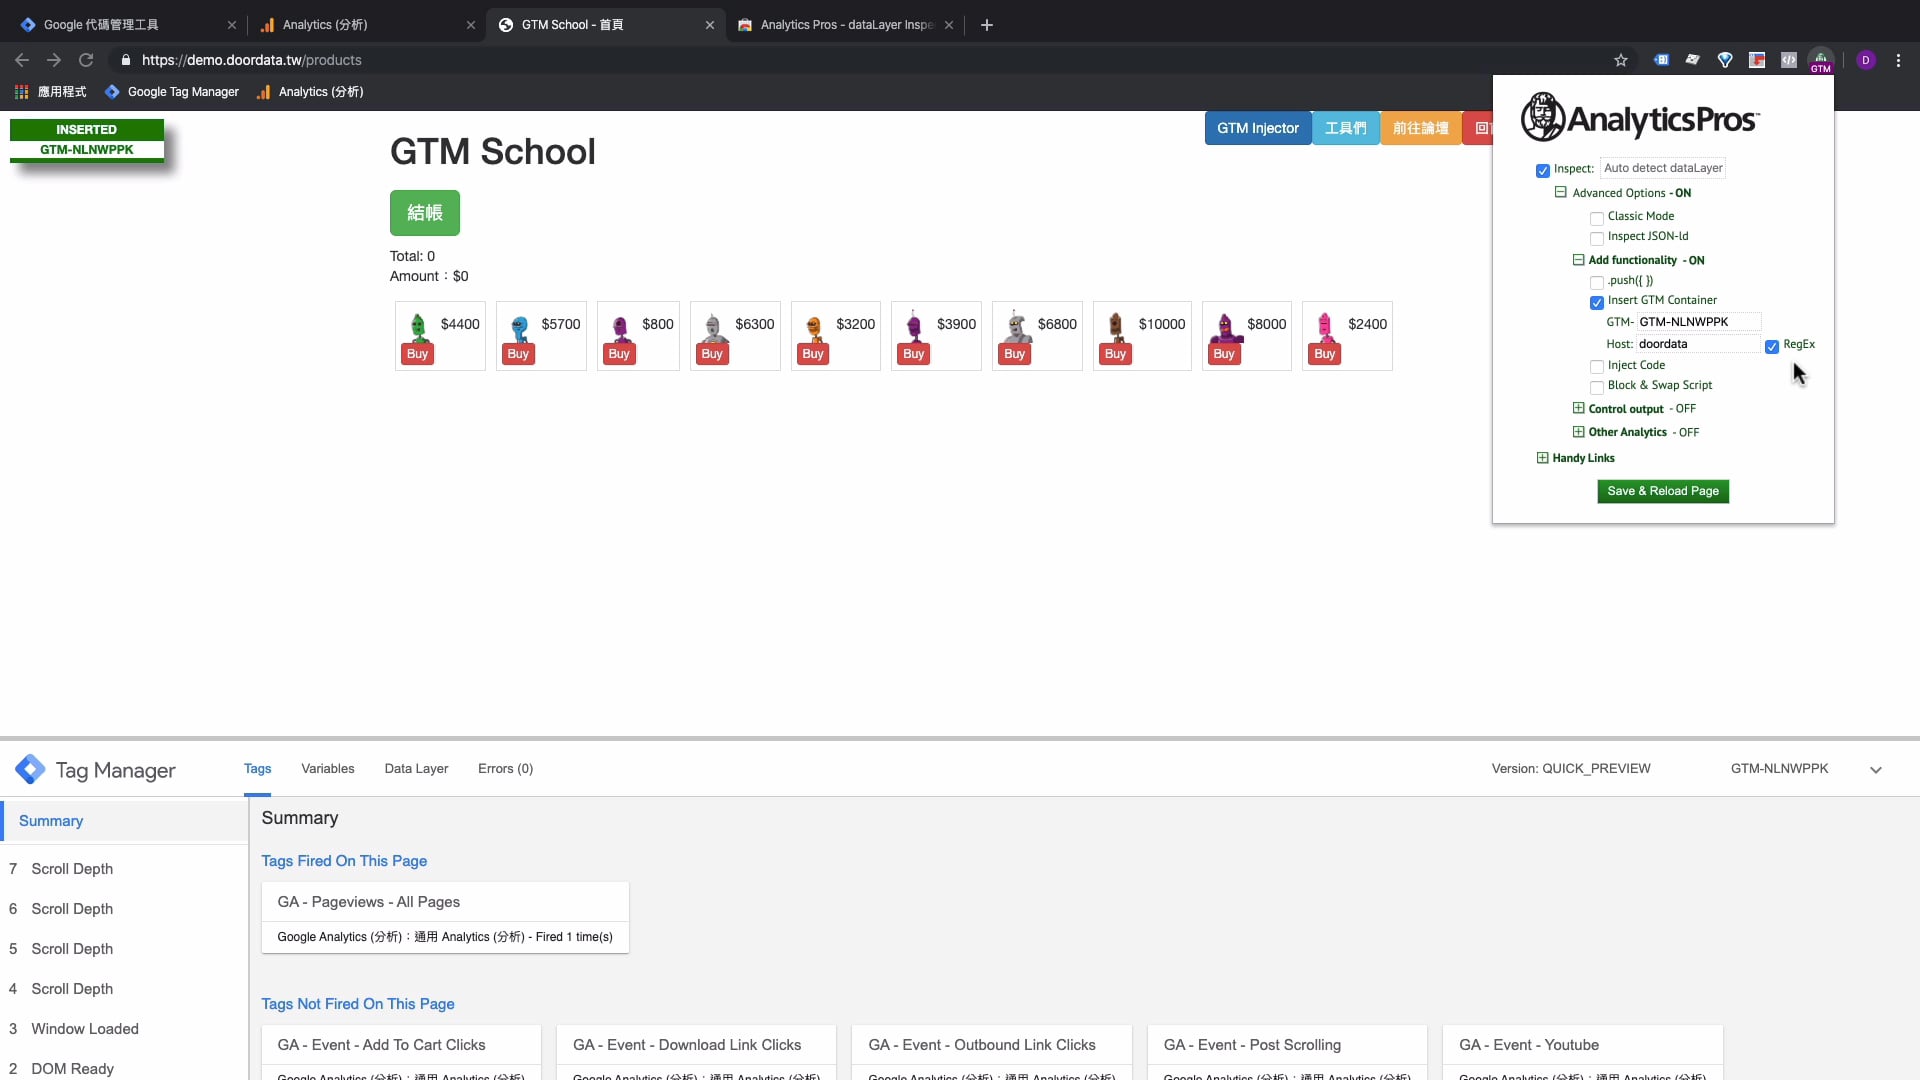Viewport: 1920px width, 1080px height.
Task: Open the GTM dataLayer Inspector extension icon
Action: (x=1820, y=60)
